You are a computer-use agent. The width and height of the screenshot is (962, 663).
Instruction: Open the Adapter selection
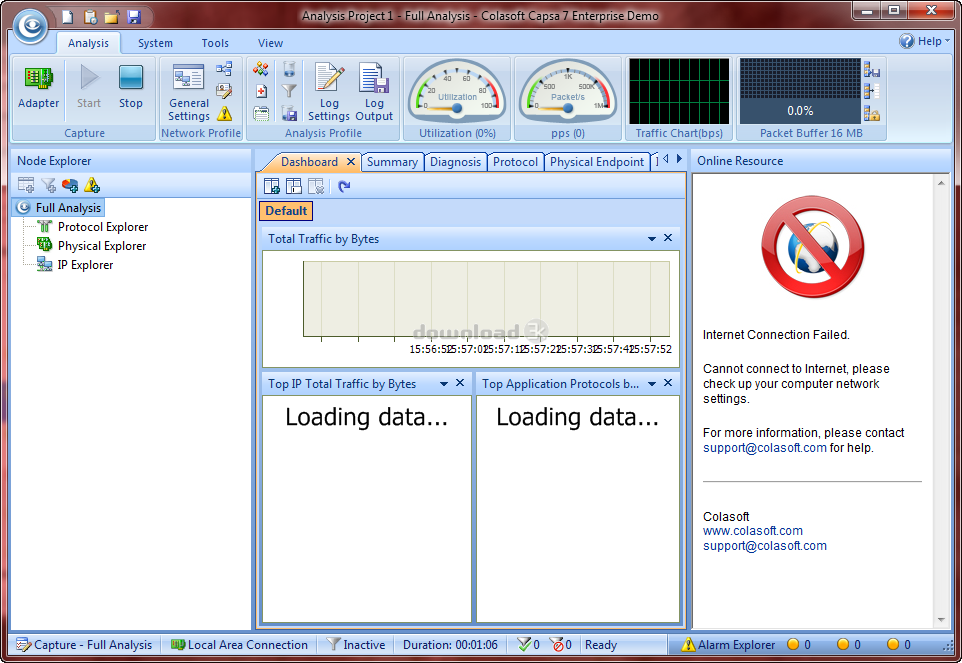point(39,88)
